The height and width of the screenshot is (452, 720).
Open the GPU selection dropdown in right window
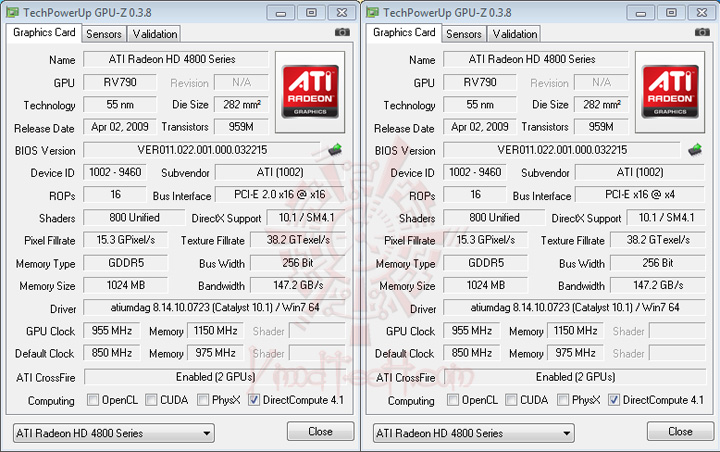coord(473,433)
